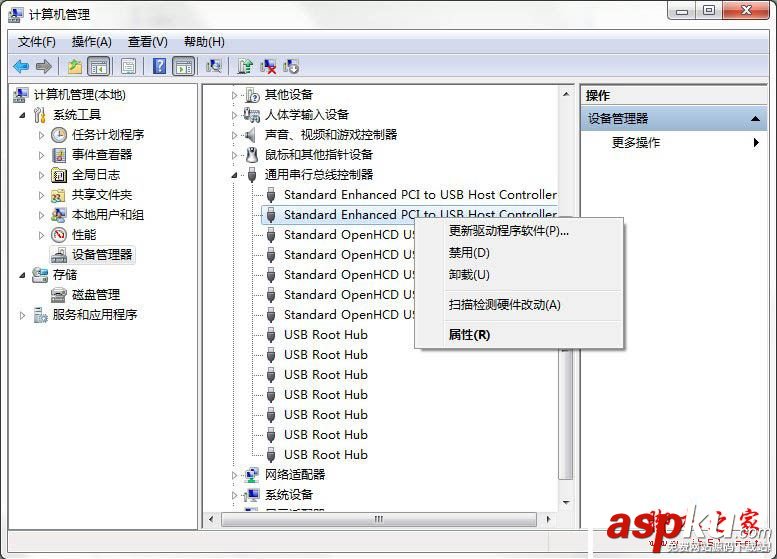The image size is (777, 559).
Task: Choose 扫描检测硬件改动(A) in context menu
Action: coord(519,305)
